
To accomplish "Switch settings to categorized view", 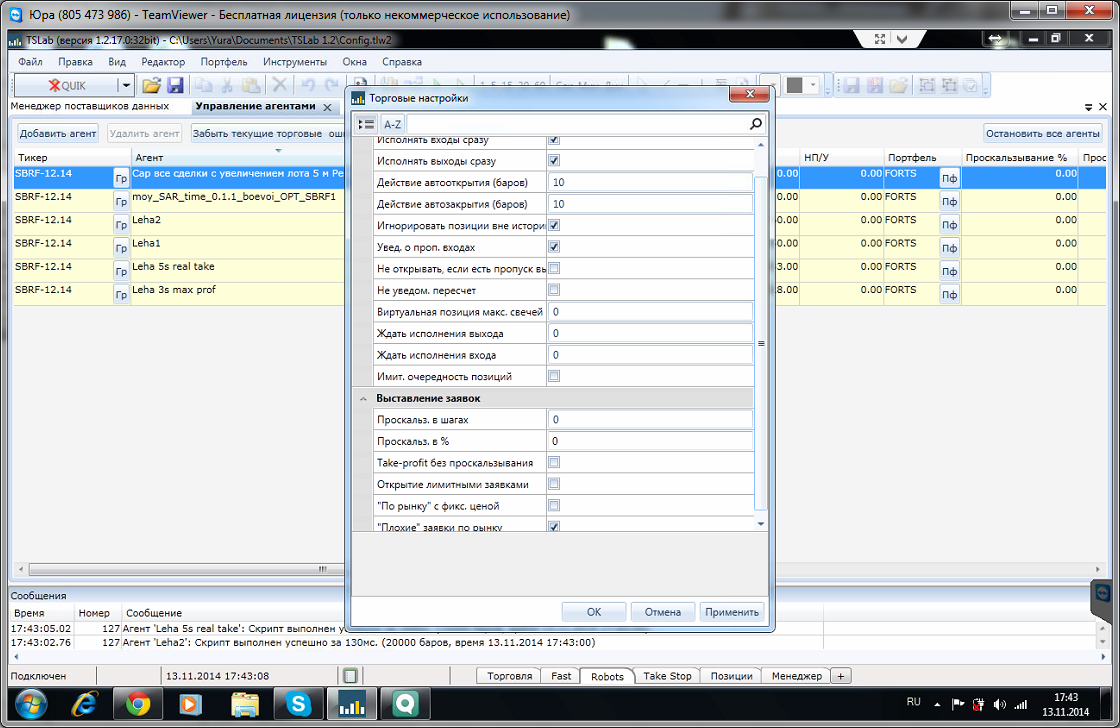I will (x=366, y=124).
